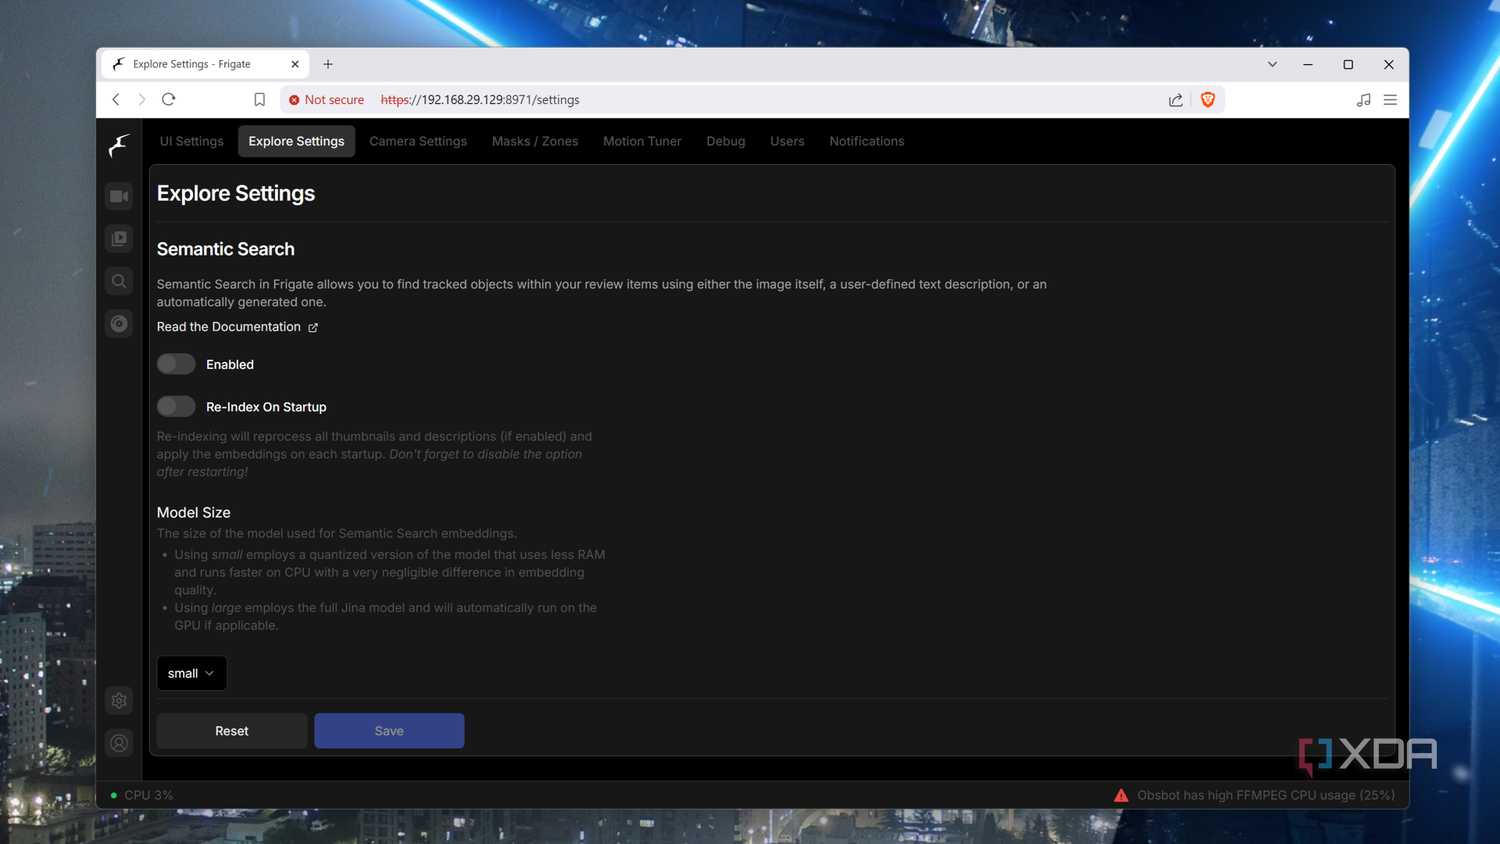The height and width of the screenshot is (844, 1500).
Task: Open the Brave Shields icon
Action: click(x=1208, y=99)
